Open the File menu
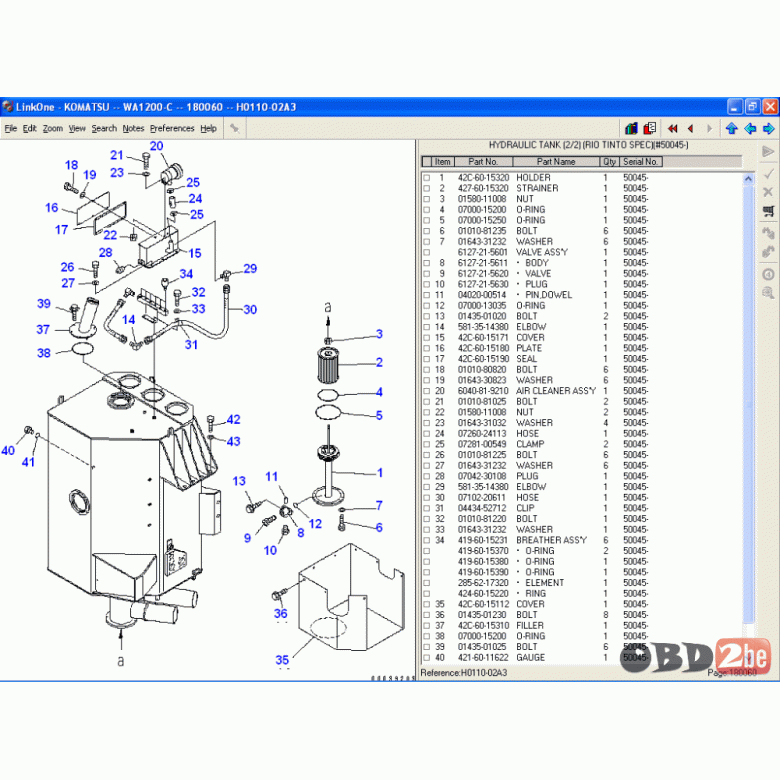This screenshot has width=780, height=780. pyautogui.click(x=10, y=128)
